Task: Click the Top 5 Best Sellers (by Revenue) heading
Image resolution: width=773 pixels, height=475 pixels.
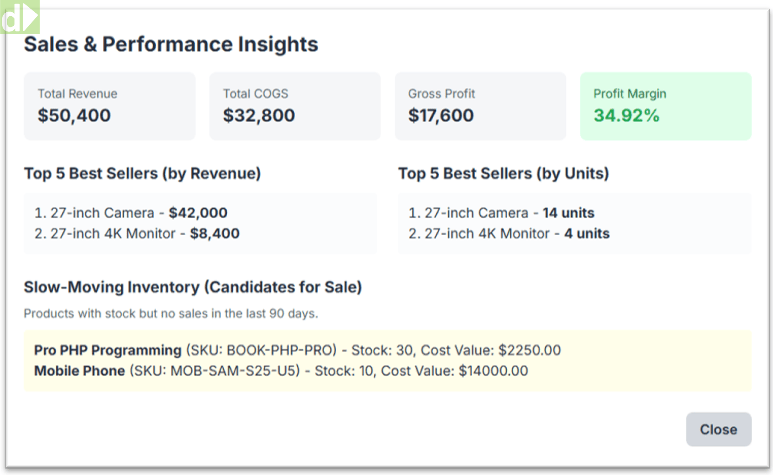Action: pyautogui.click(x=142, y=174)
